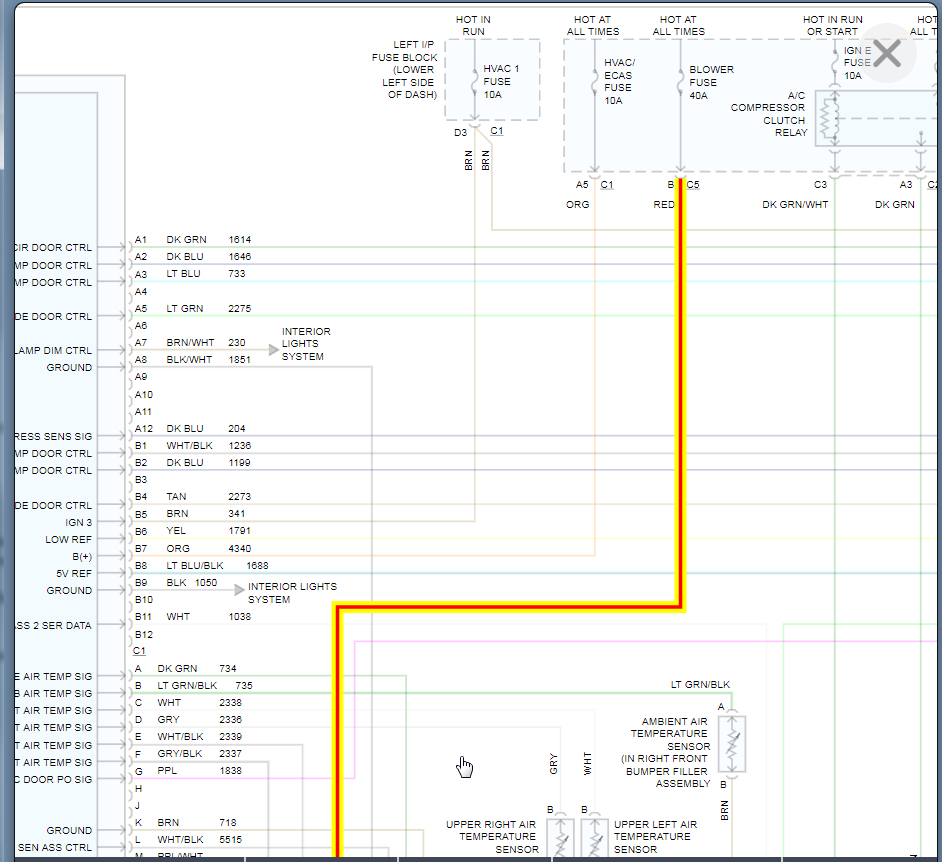Select the PPL 1838 wire at pin G
The image size is (942, 862).
point(166,771)
